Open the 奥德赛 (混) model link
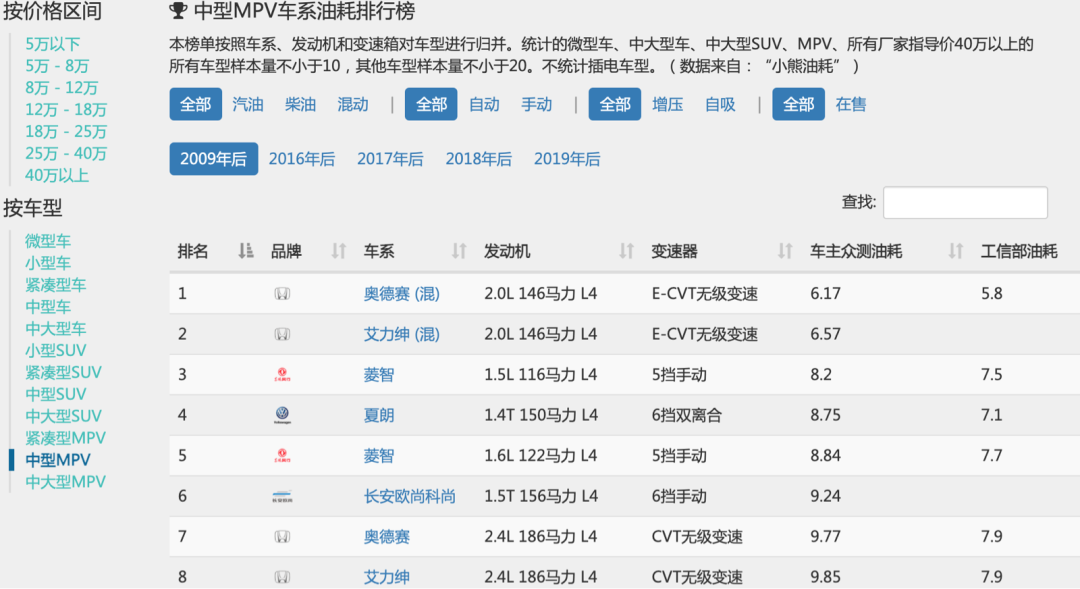The width and height of the screenshot is (1080, 589). point(402,294)
